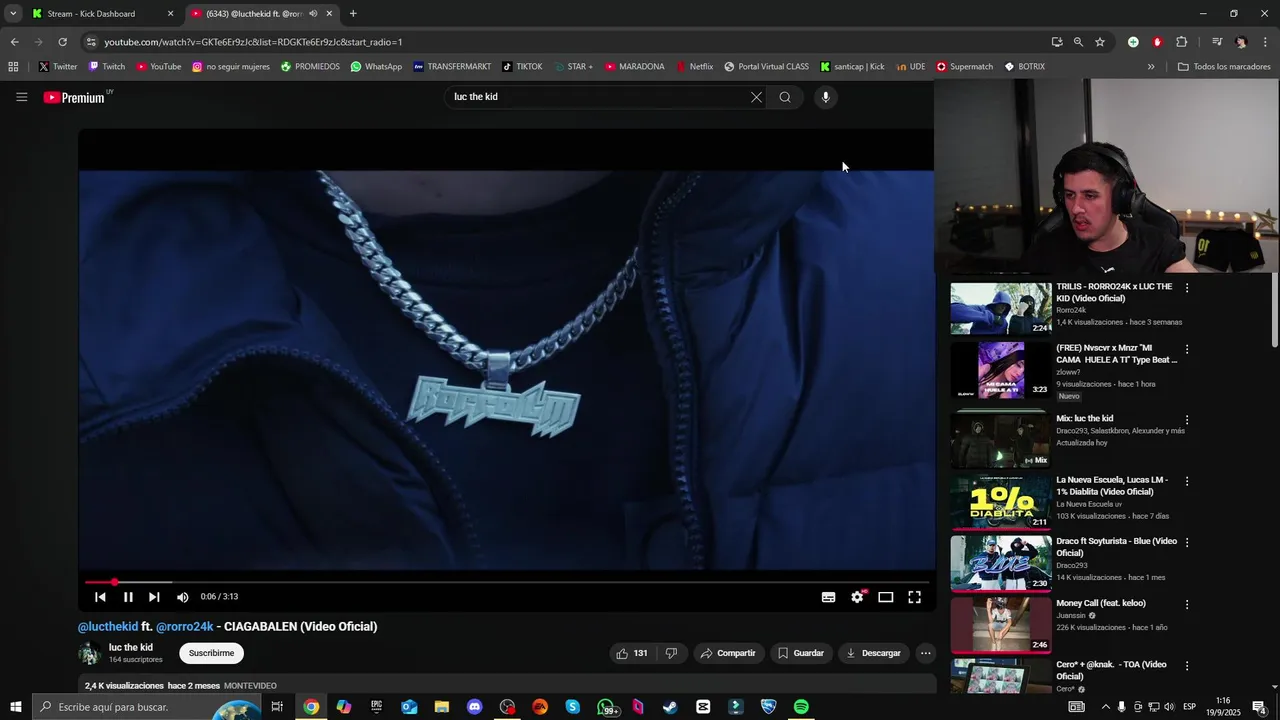Subscribe with Suscribirme button
This screenshot has height=720, width=1280.
(211, 653)
